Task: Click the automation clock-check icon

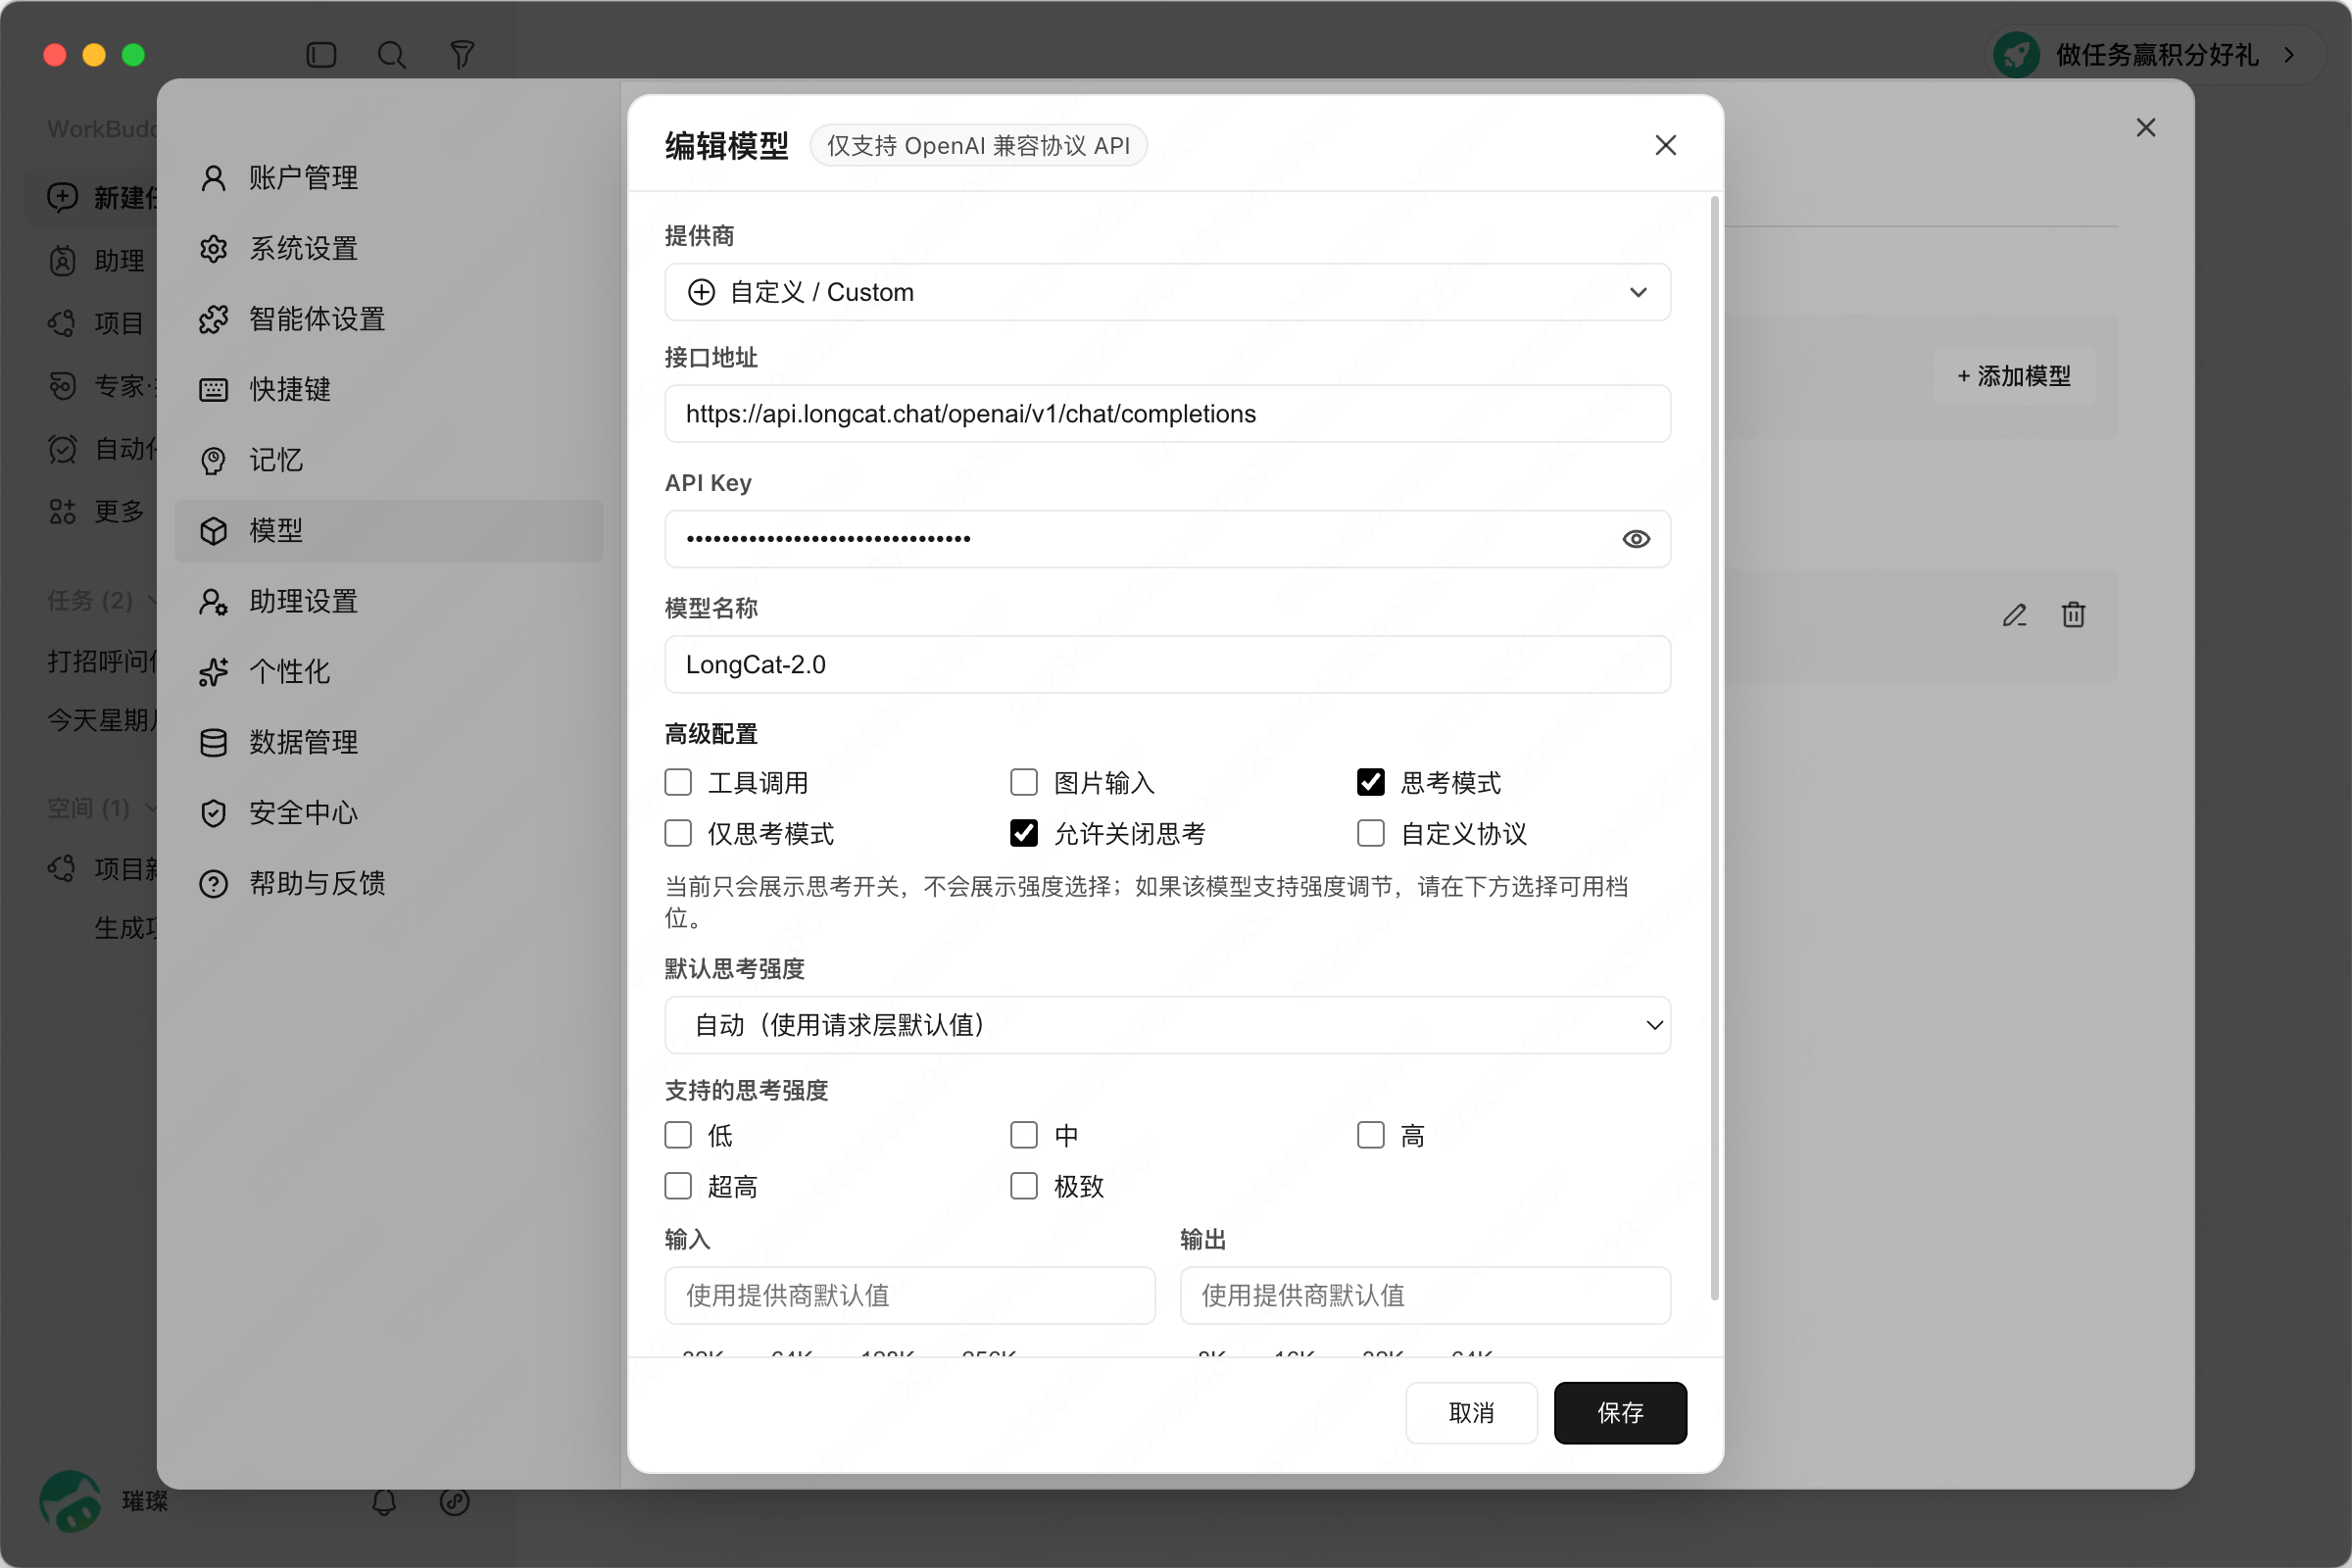Action: (62, 449)
